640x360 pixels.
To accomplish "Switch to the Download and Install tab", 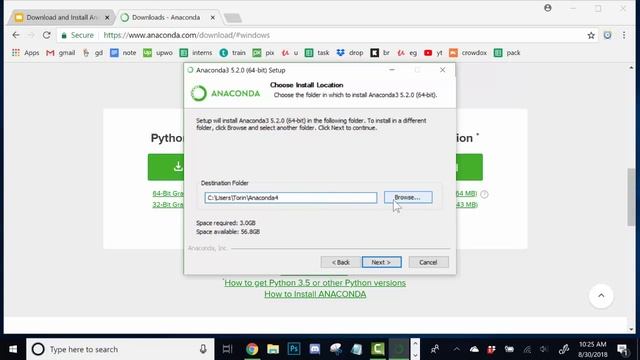I will pyautogui.click(x=61, y=17).
